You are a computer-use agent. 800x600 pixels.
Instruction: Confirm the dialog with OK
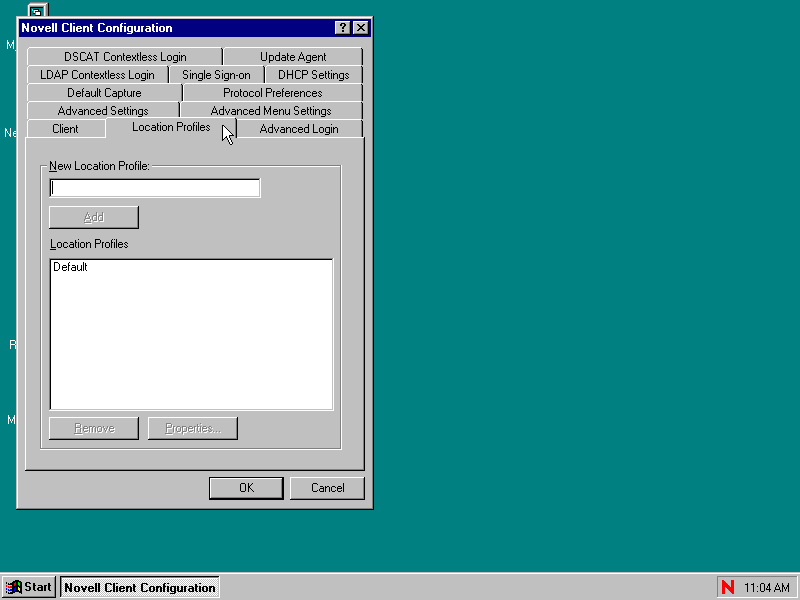(246, 488)
